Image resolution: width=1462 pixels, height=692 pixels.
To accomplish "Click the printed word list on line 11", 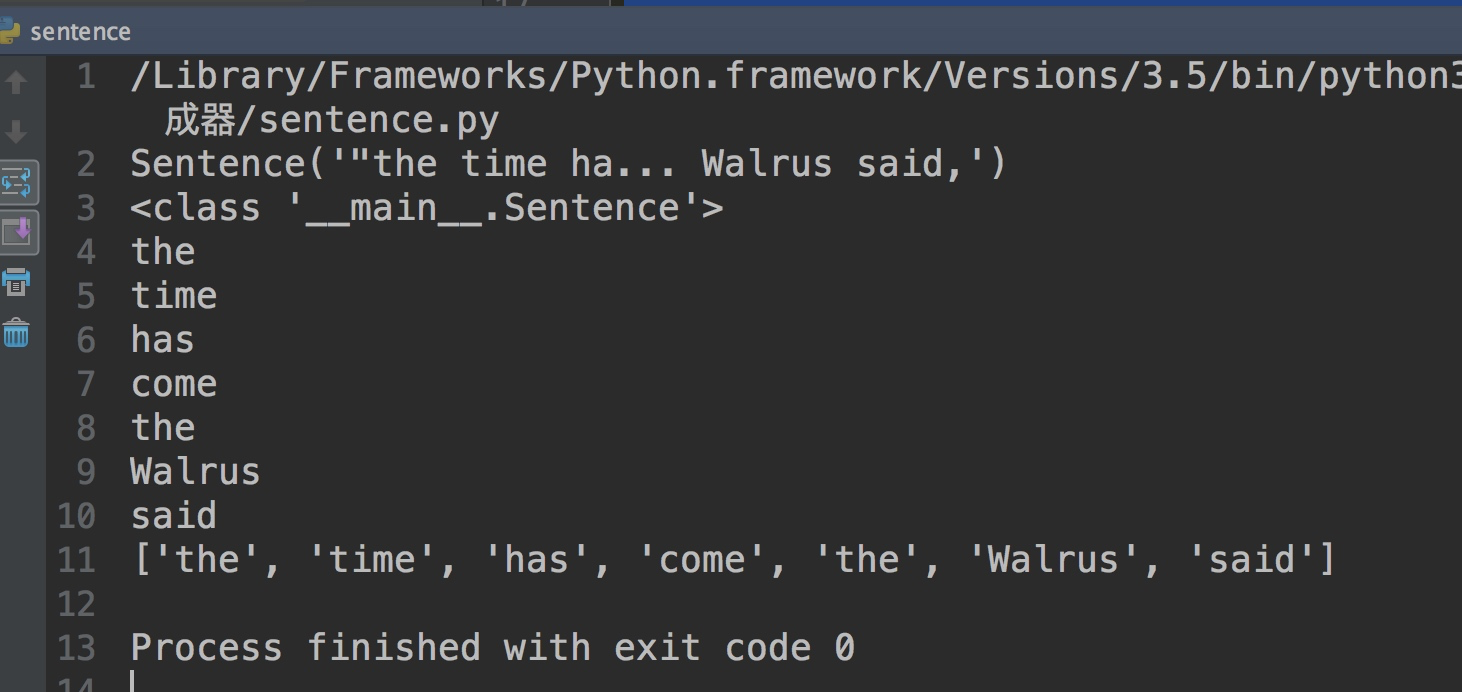I will click(x=733, y=560).
